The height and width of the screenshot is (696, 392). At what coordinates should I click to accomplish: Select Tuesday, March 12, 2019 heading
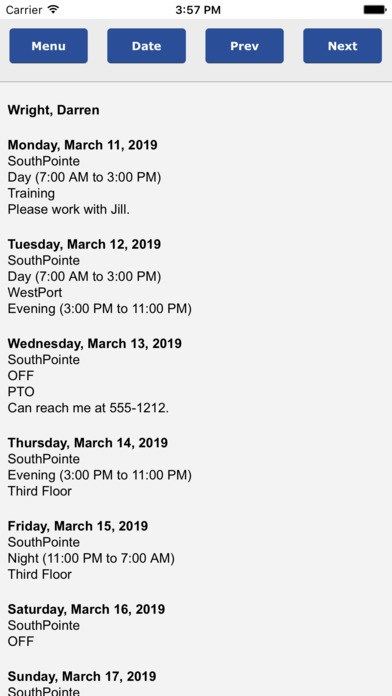[x=84, y=244]
